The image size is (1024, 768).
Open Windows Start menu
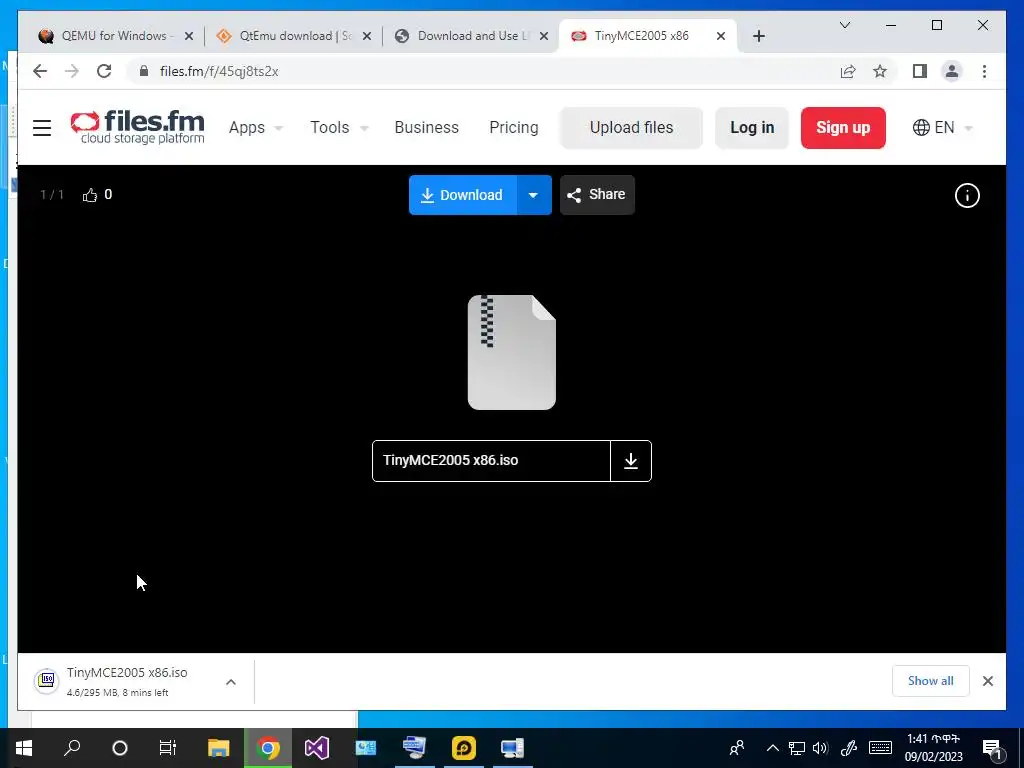24,748
